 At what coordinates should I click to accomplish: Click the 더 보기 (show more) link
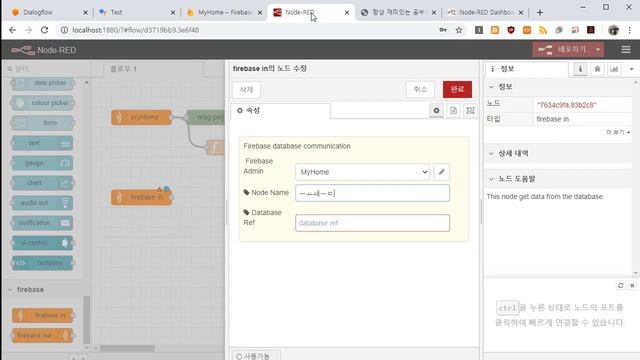click(x=618, y=132)
